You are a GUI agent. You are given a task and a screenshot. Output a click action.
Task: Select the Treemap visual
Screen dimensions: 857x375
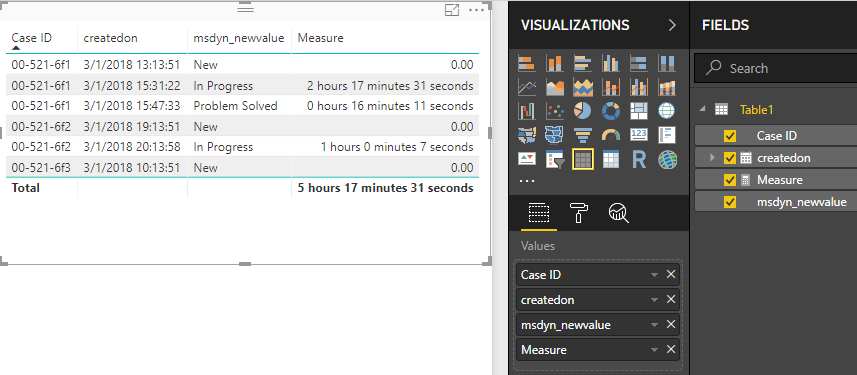point(639,111)
